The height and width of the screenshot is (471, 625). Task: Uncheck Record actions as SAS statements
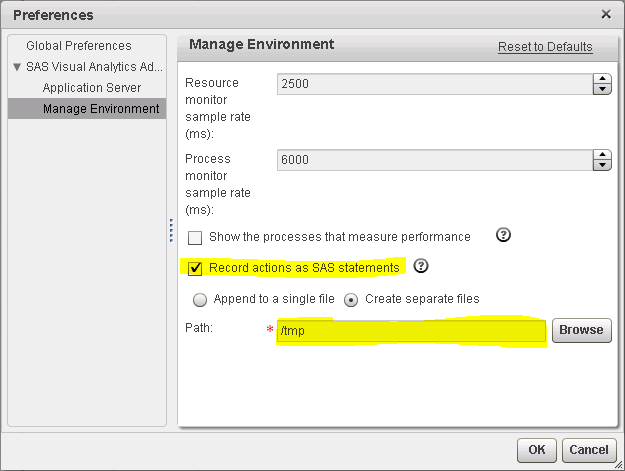[195, 268]
